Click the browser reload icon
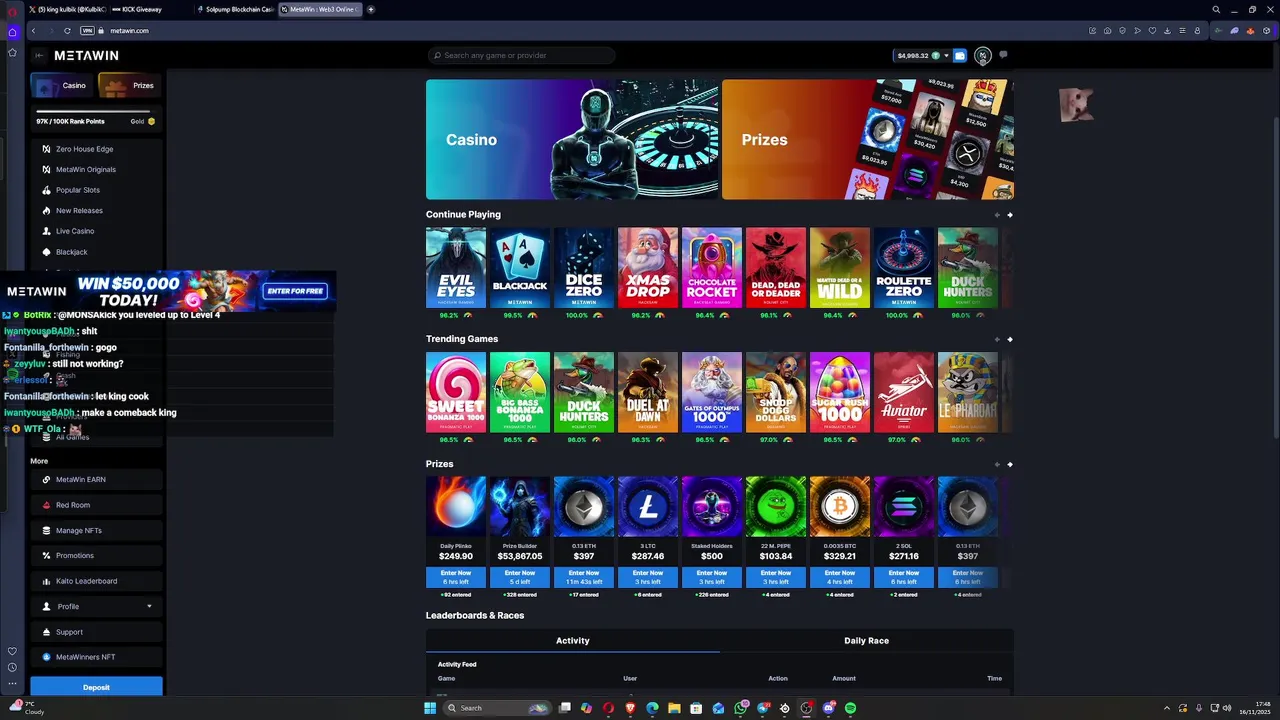This screenshot has height=720, width=1280. click(67, 31)
